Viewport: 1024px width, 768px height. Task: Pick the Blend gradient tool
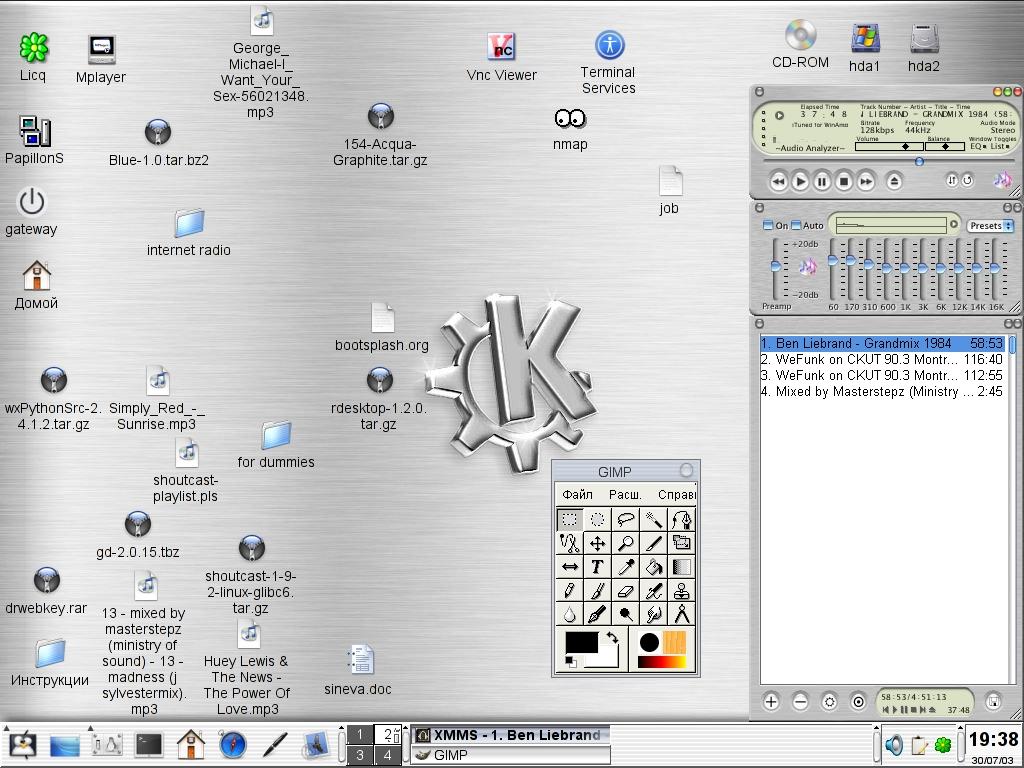tap(682, 567)
